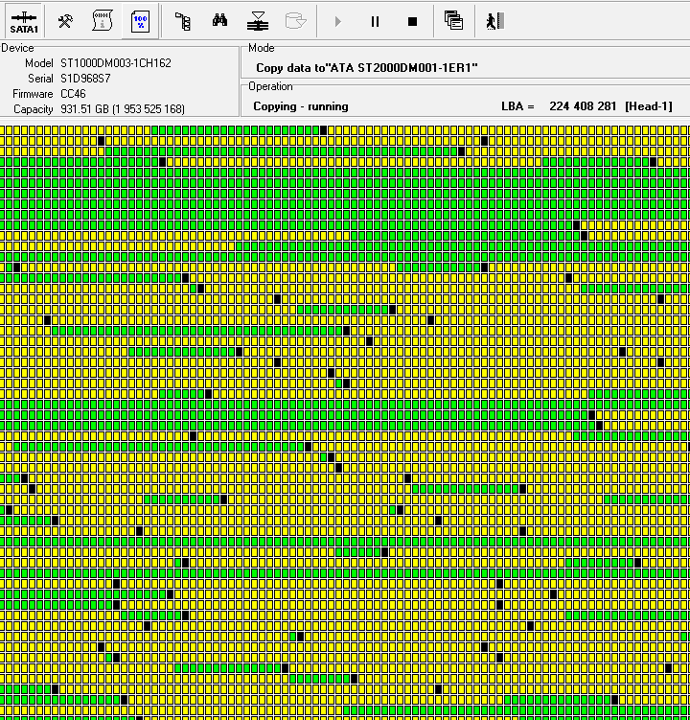Screen dimensions: 690x720
Task: Click the firmware version CC46
Action: pyautogui.click(x=74, y=93)
